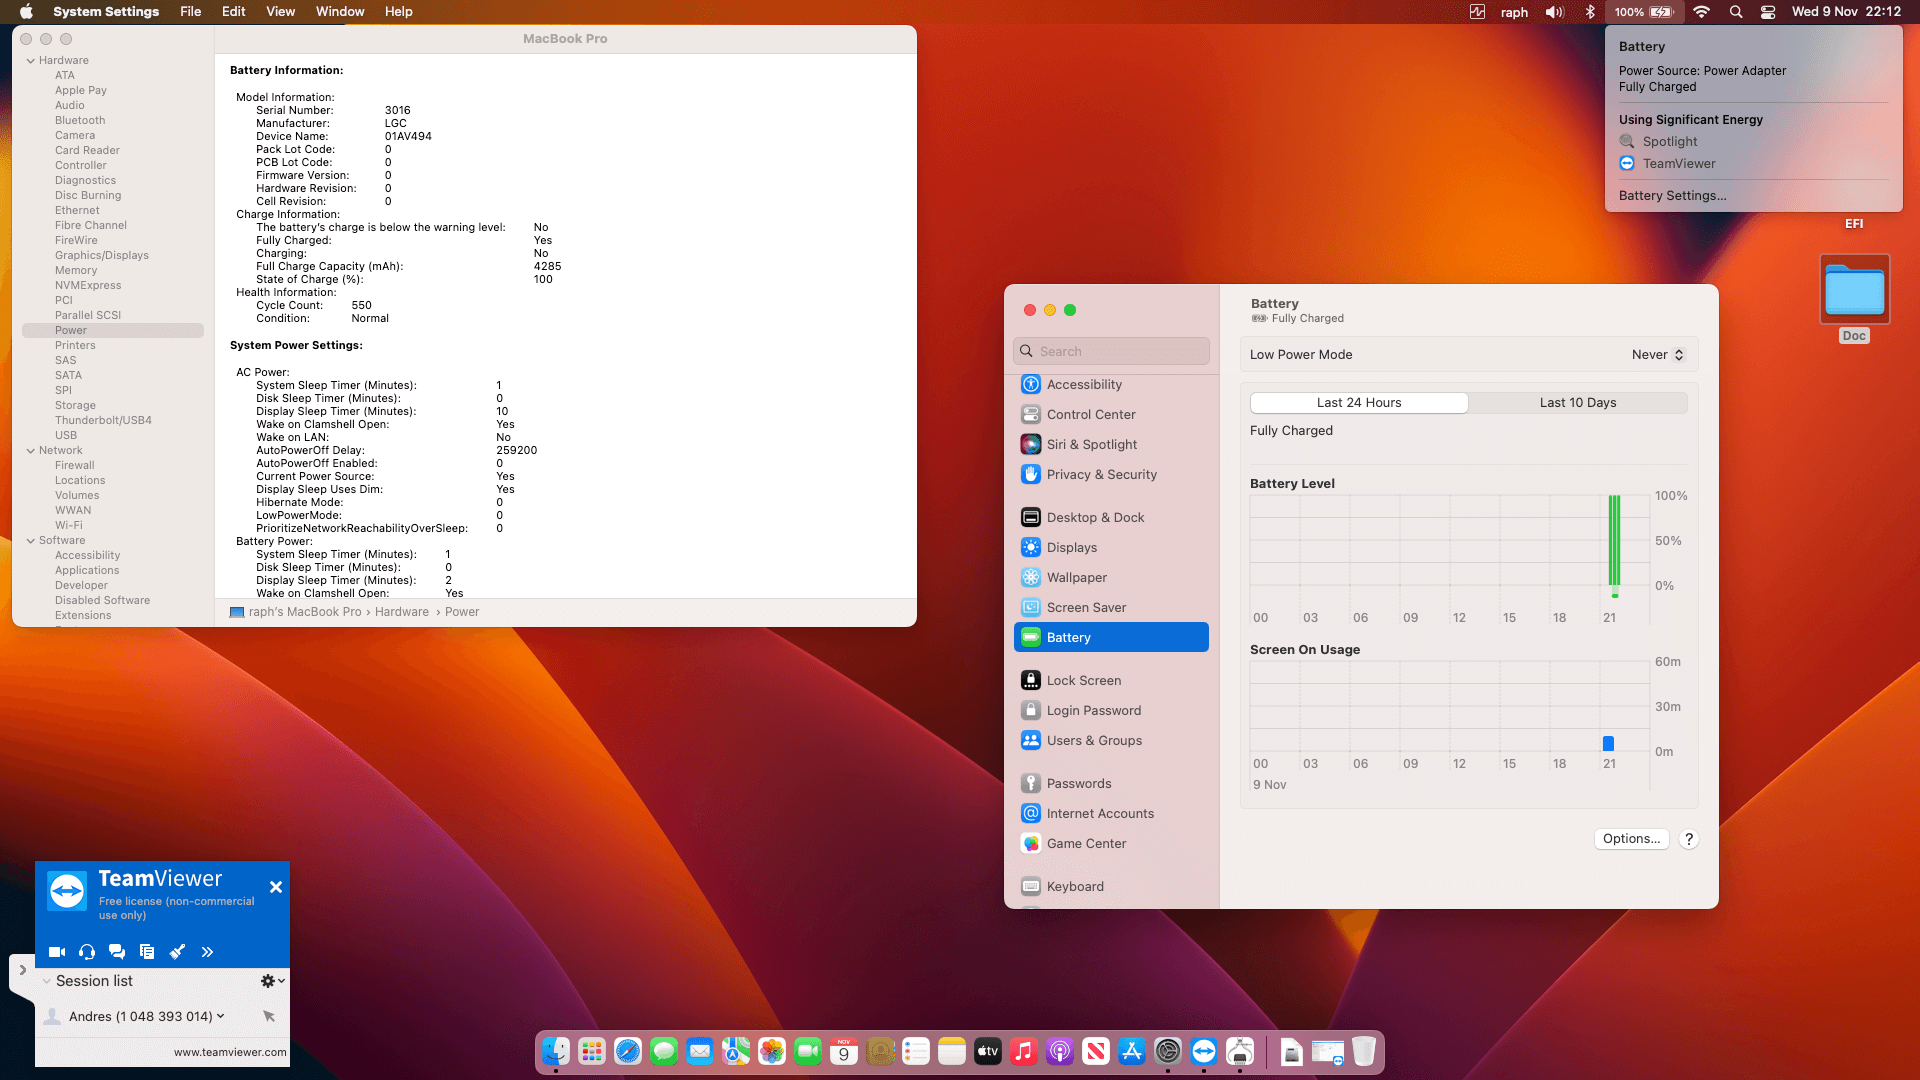Open the Apple menu
The width and height of the screenshot is (1920, 1080).
tap(27, 12)
